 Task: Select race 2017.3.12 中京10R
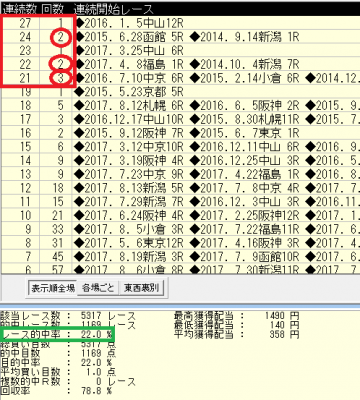(x=130, y=147)
